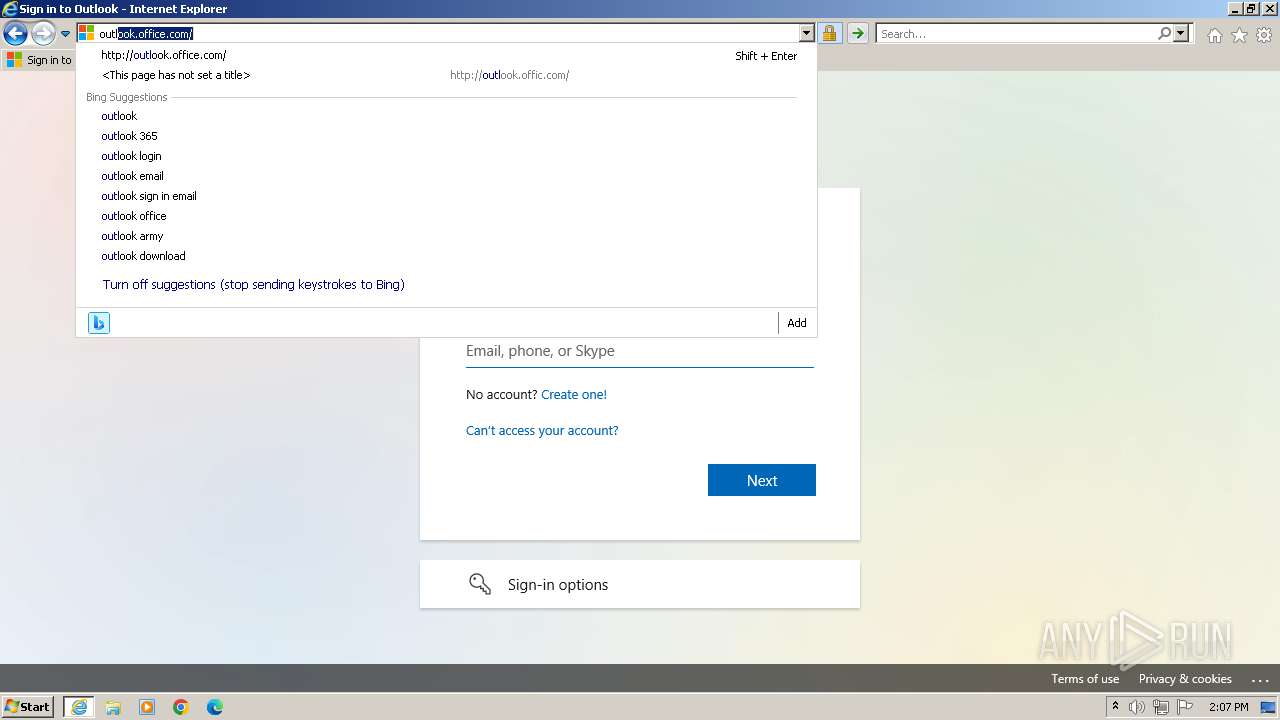Click the Internet Explorer title bar icon
The width and height of the screenshot is (1280, 720).
[x=10, y=9]
